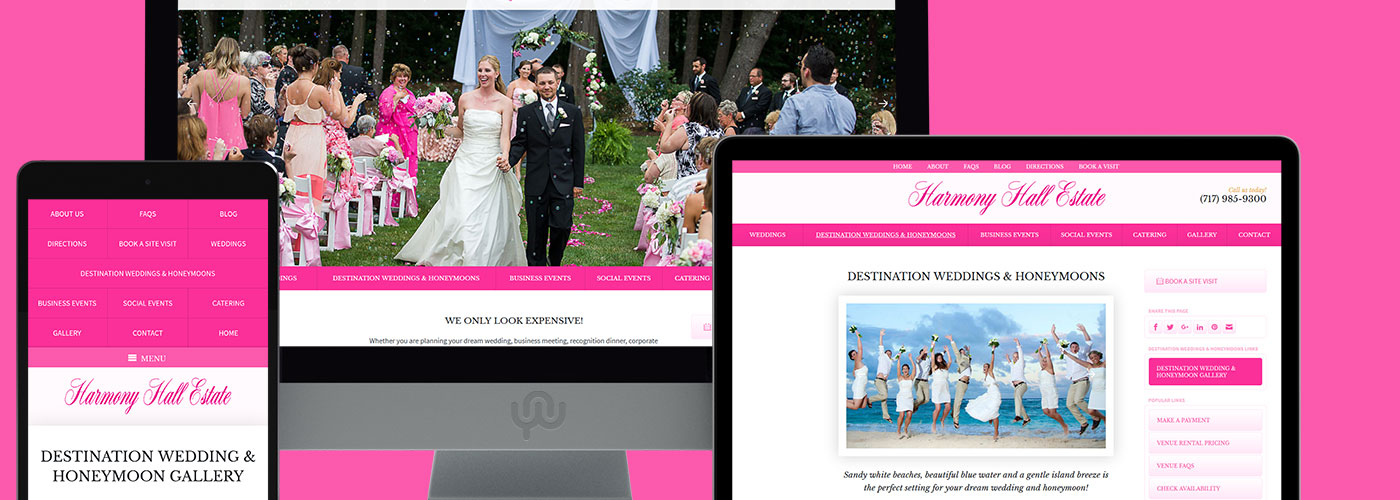This screenshot has width=1400, height=500.
Task: Select Social Events on desktop navigation bar
Action: (624, 278)
